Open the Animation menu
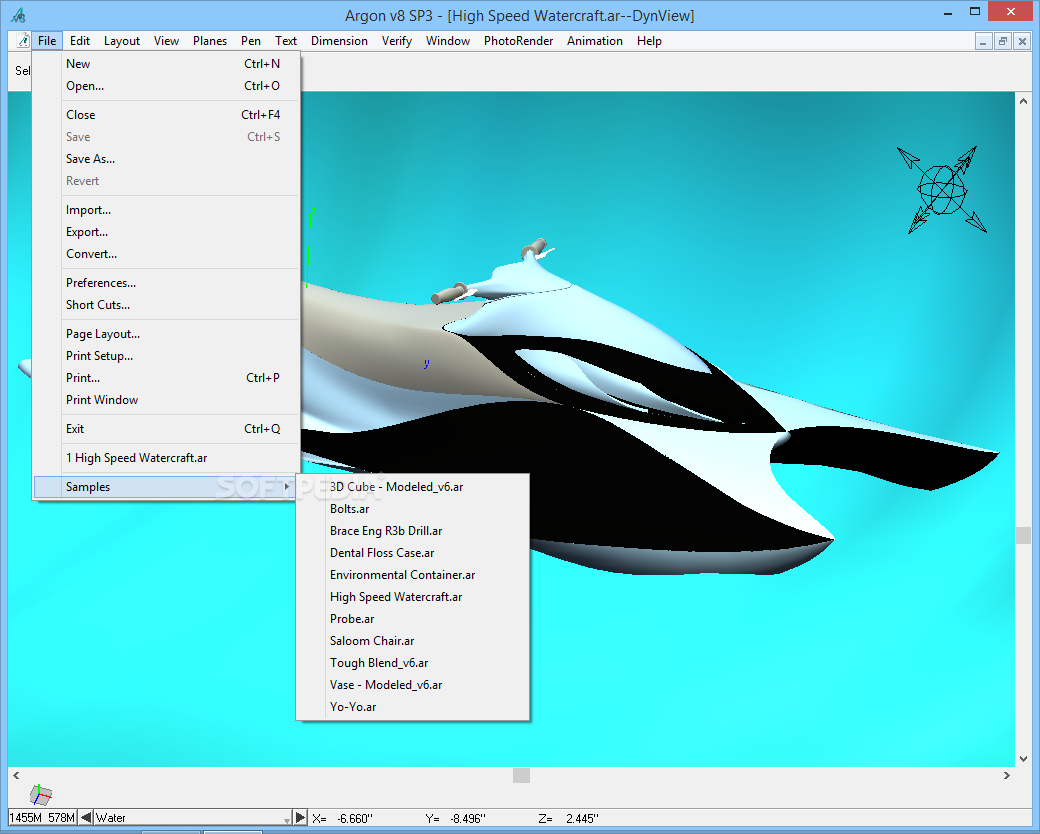 coord(594,40)
